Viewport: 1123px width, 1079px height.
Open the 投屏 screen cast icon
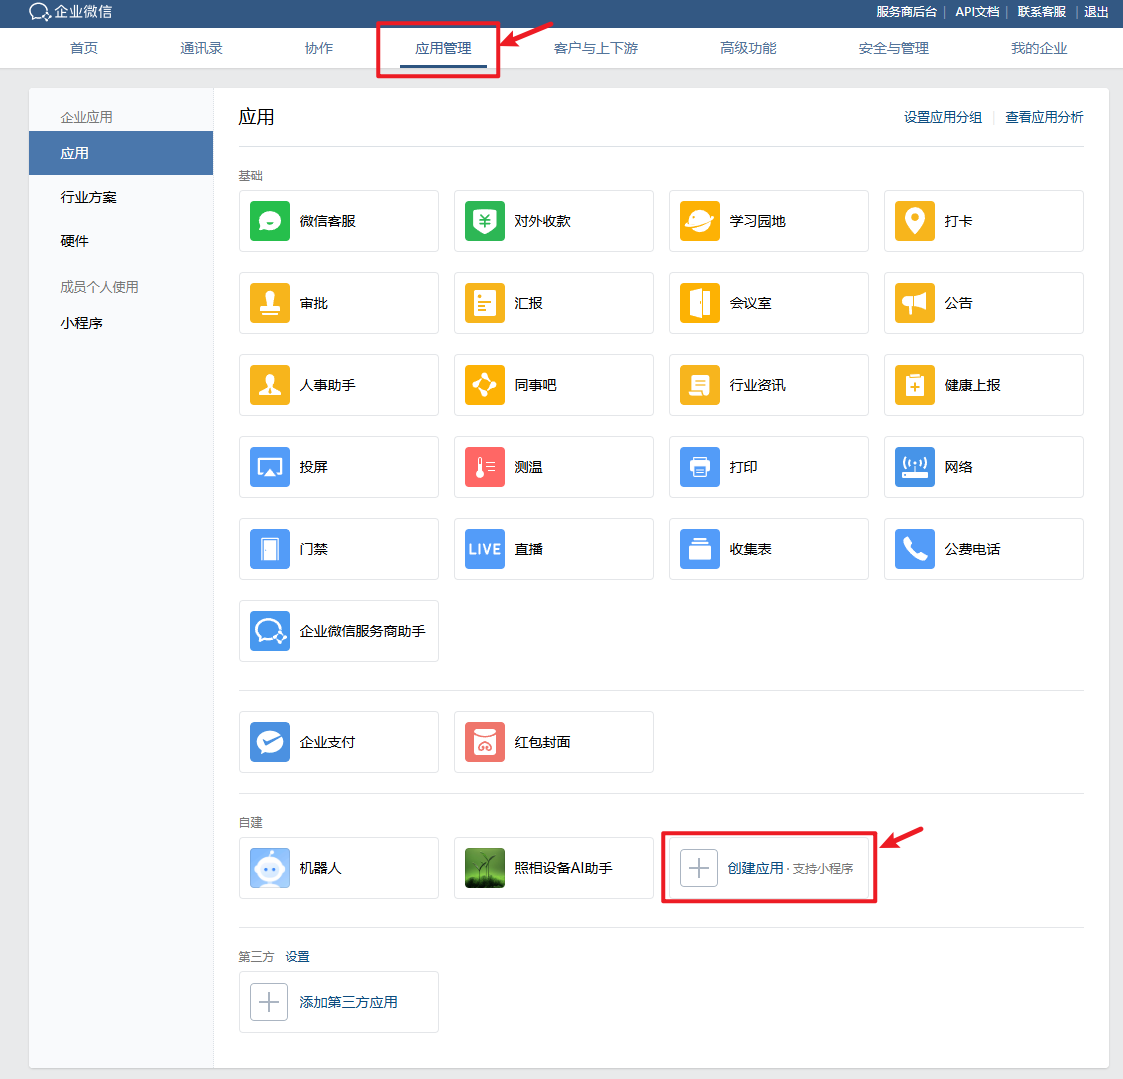269,467
